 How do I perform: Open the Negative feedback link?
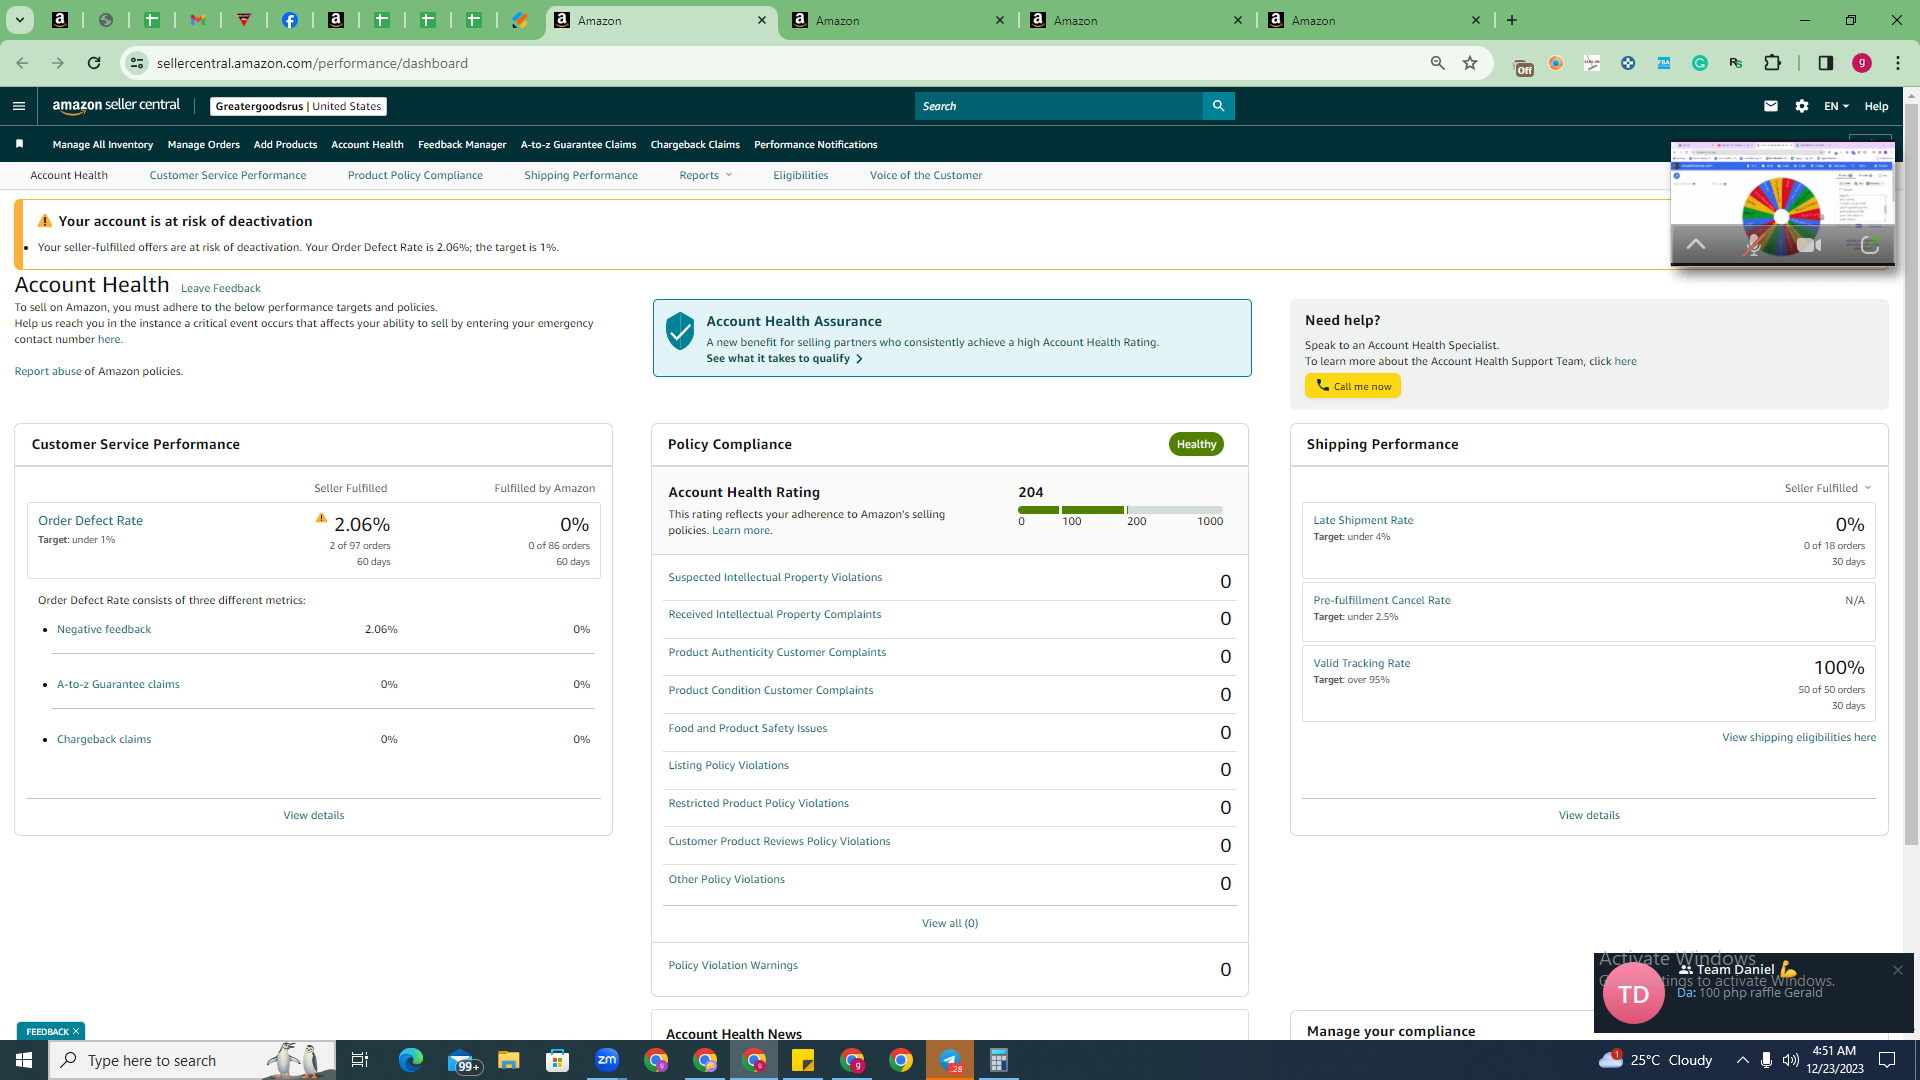click(x=104, y=629)
